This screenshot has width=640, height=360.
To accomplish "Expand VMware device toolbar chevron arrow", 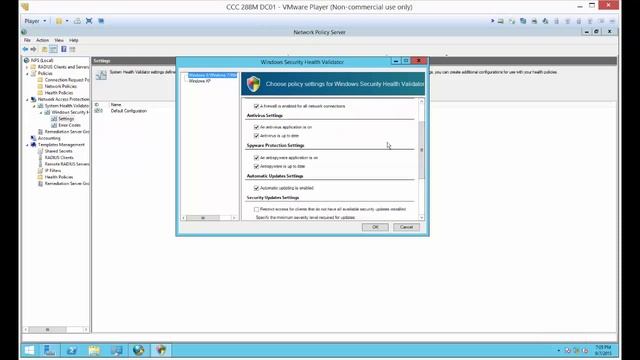I will tap(492, 21).
